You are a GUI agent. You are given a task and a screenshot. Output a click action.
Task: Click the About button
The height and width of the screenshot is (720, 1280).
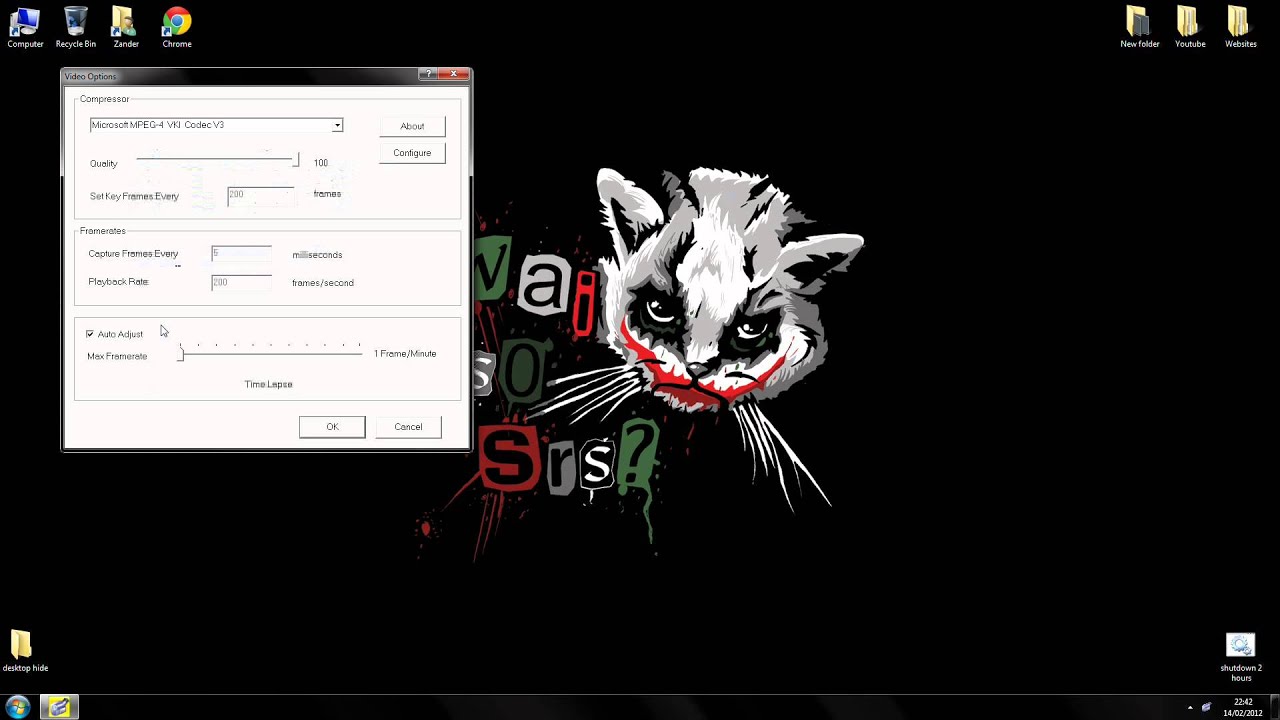(x=412, y=126)
